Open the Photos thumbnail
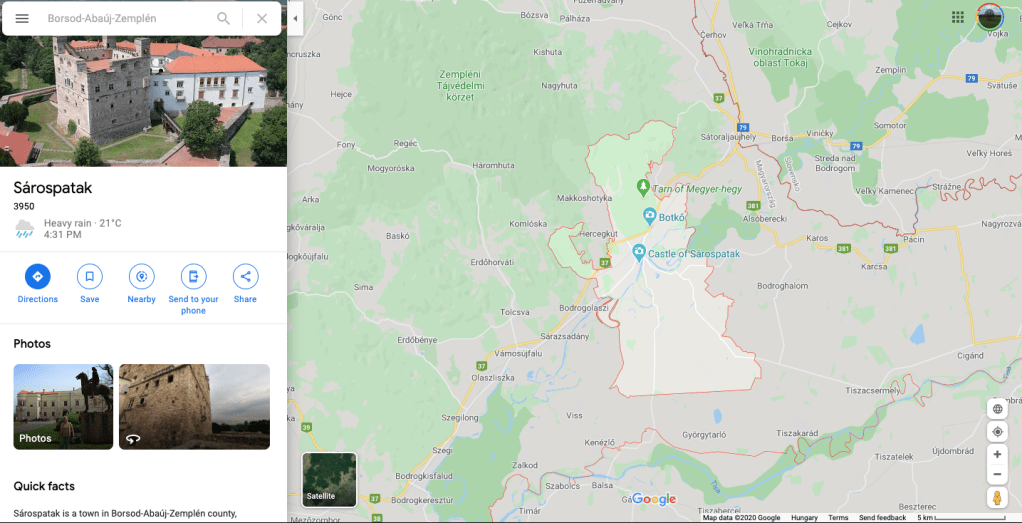This screenshot has width=1022, height=523. tap(63, 407)
